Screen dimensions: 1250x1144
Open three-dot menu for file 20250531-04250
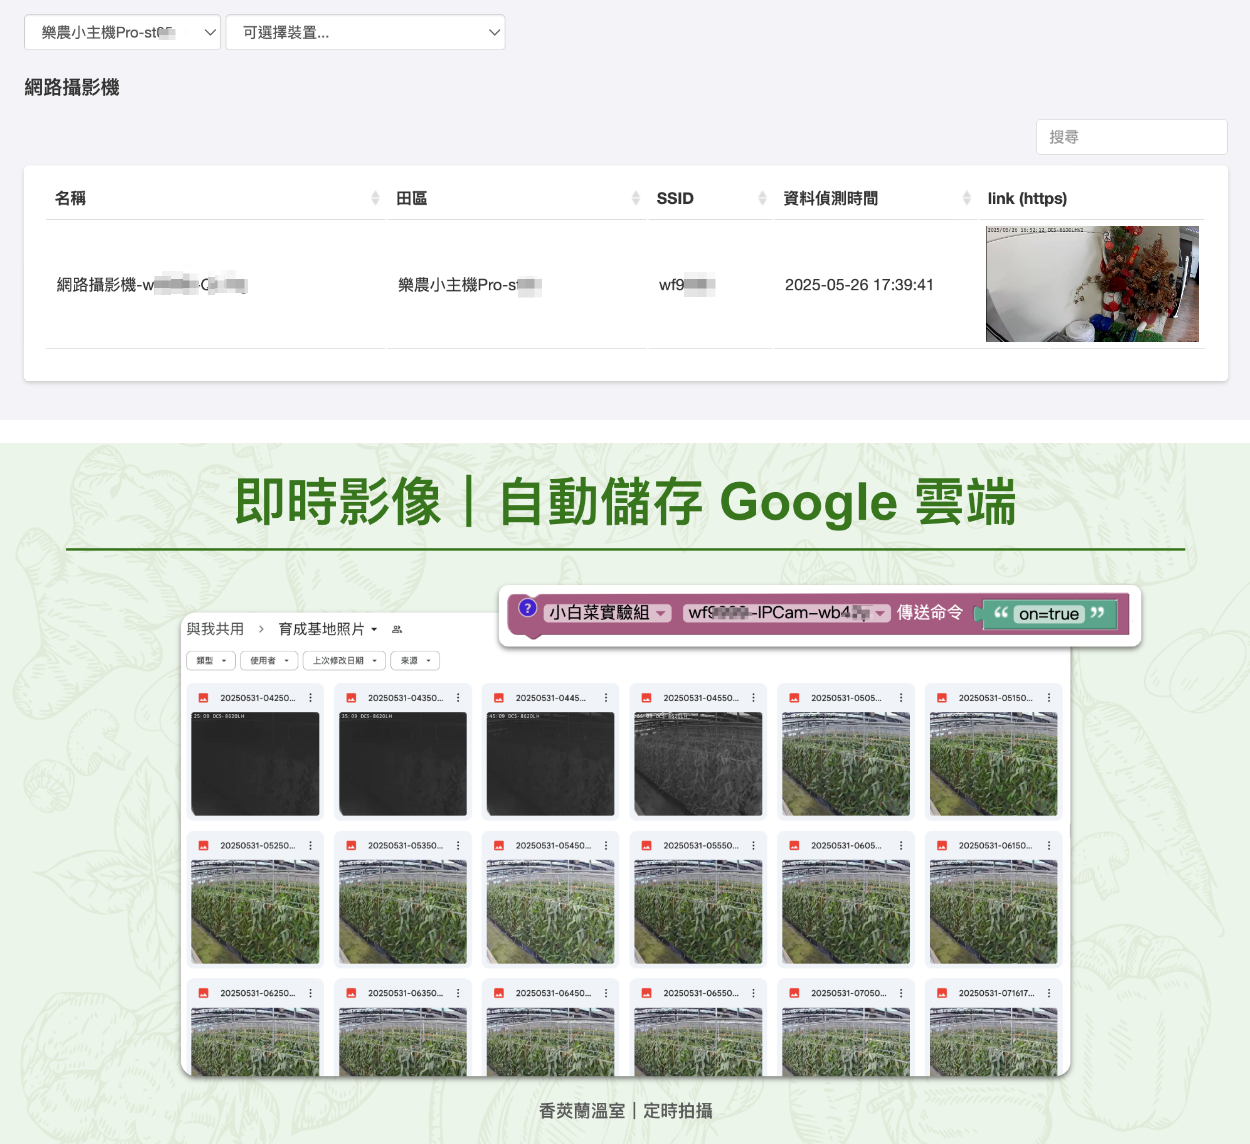[311, 698]
